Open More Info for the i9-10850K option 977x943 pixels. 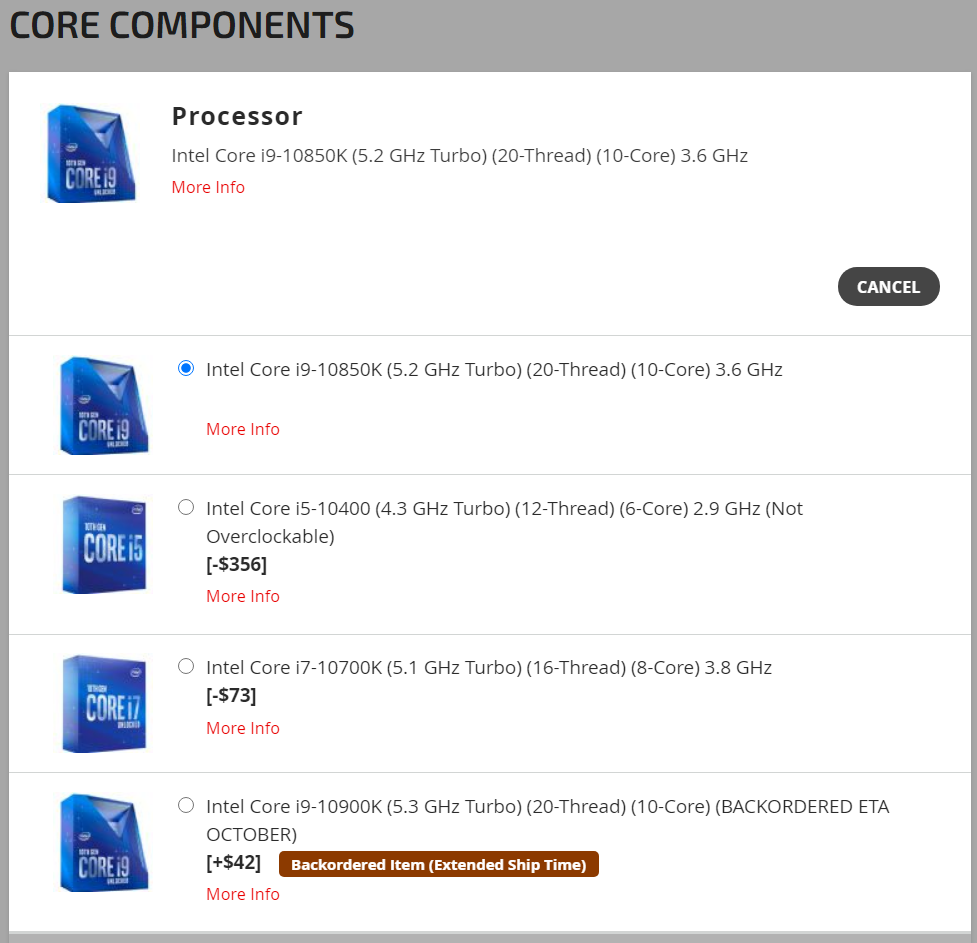pos(243,429)
